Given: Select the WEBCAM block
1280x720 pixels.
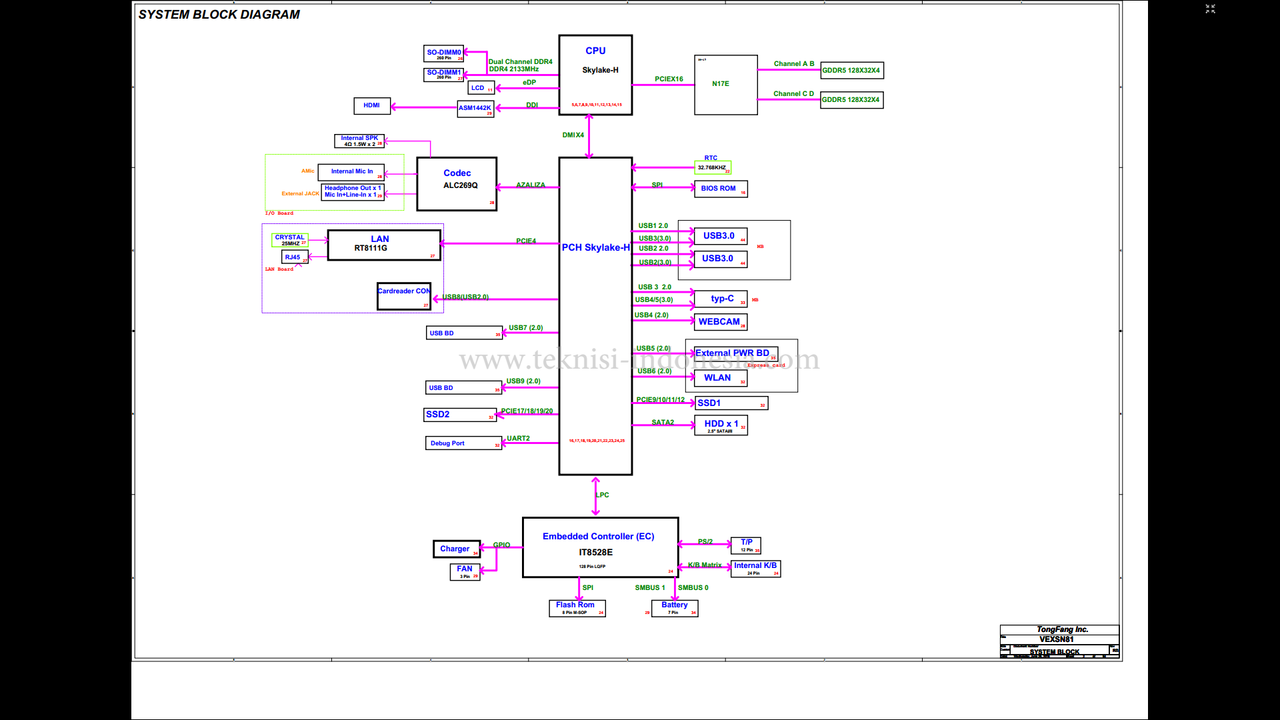Looking at the screenshot, I should click(721, 322).
